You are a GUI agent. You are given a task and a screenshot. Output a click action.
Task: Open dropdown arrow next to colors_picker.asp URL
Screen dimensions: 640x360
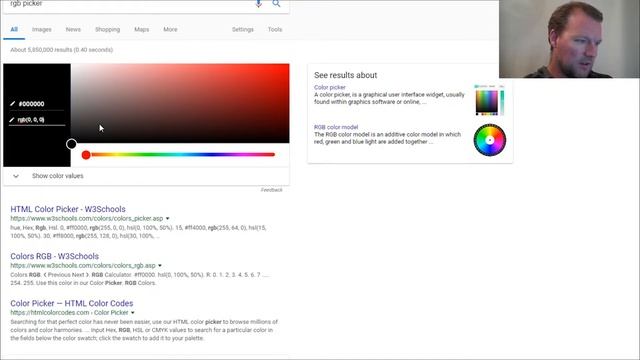click(x=167, y=219)
